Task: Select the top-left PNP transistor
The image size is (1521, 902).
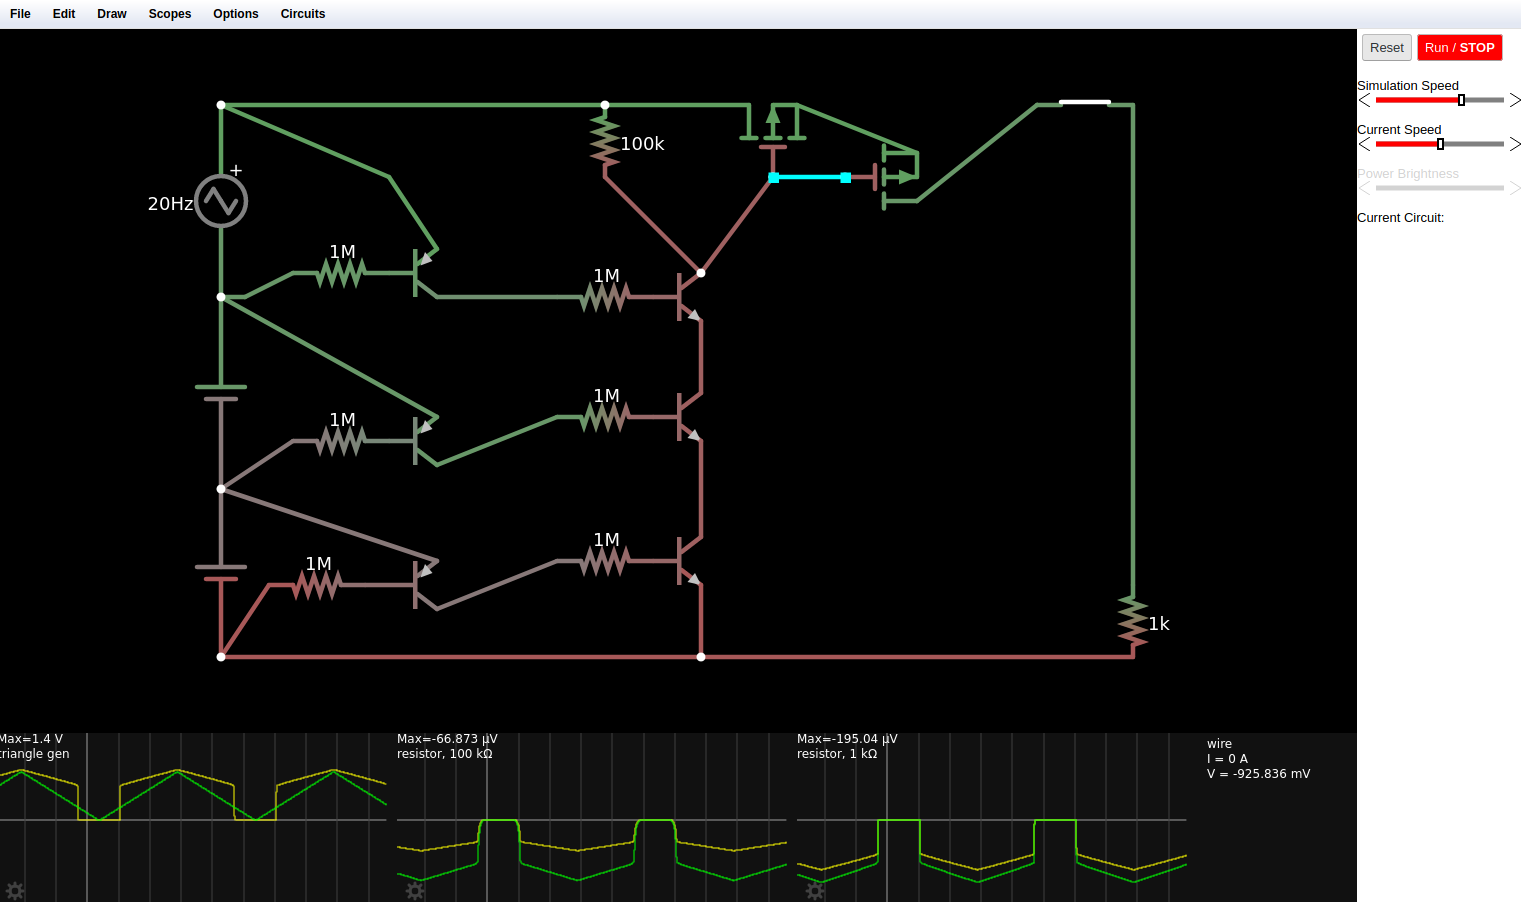Action: [x=425, y=272]
